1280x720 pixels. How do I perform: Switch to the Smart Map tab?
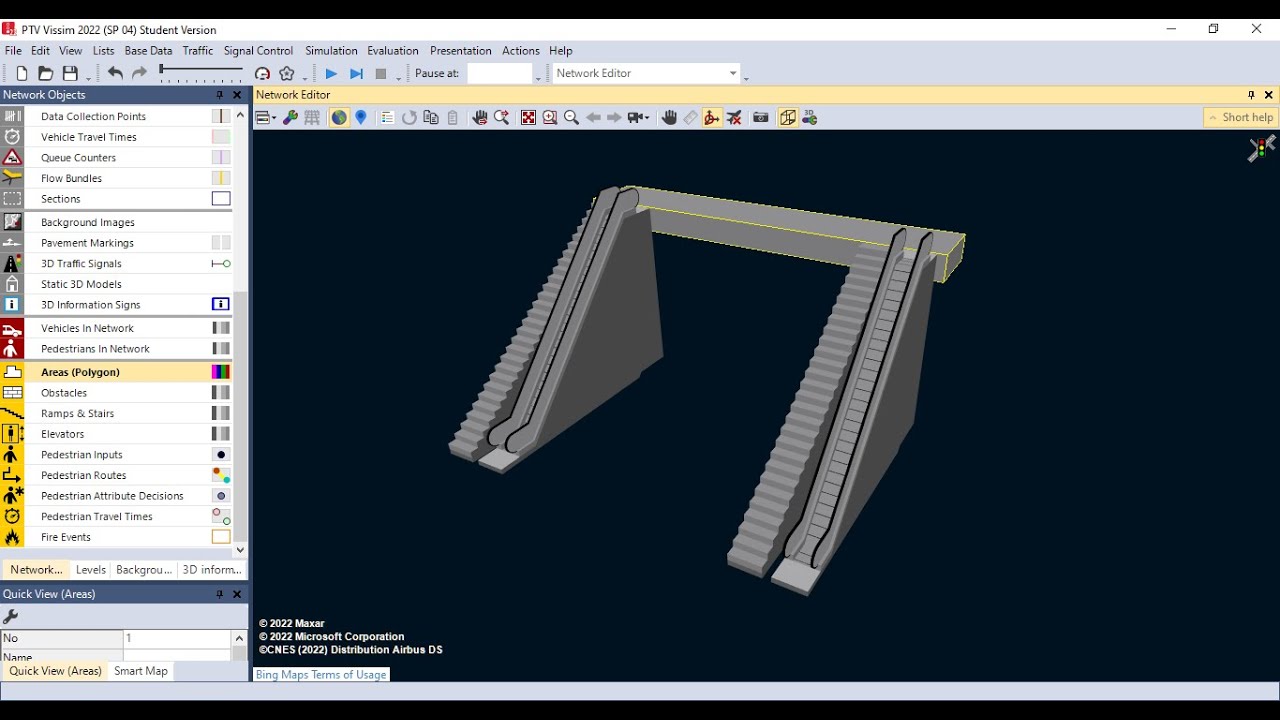pyautogui.click(x=141, y=671)
